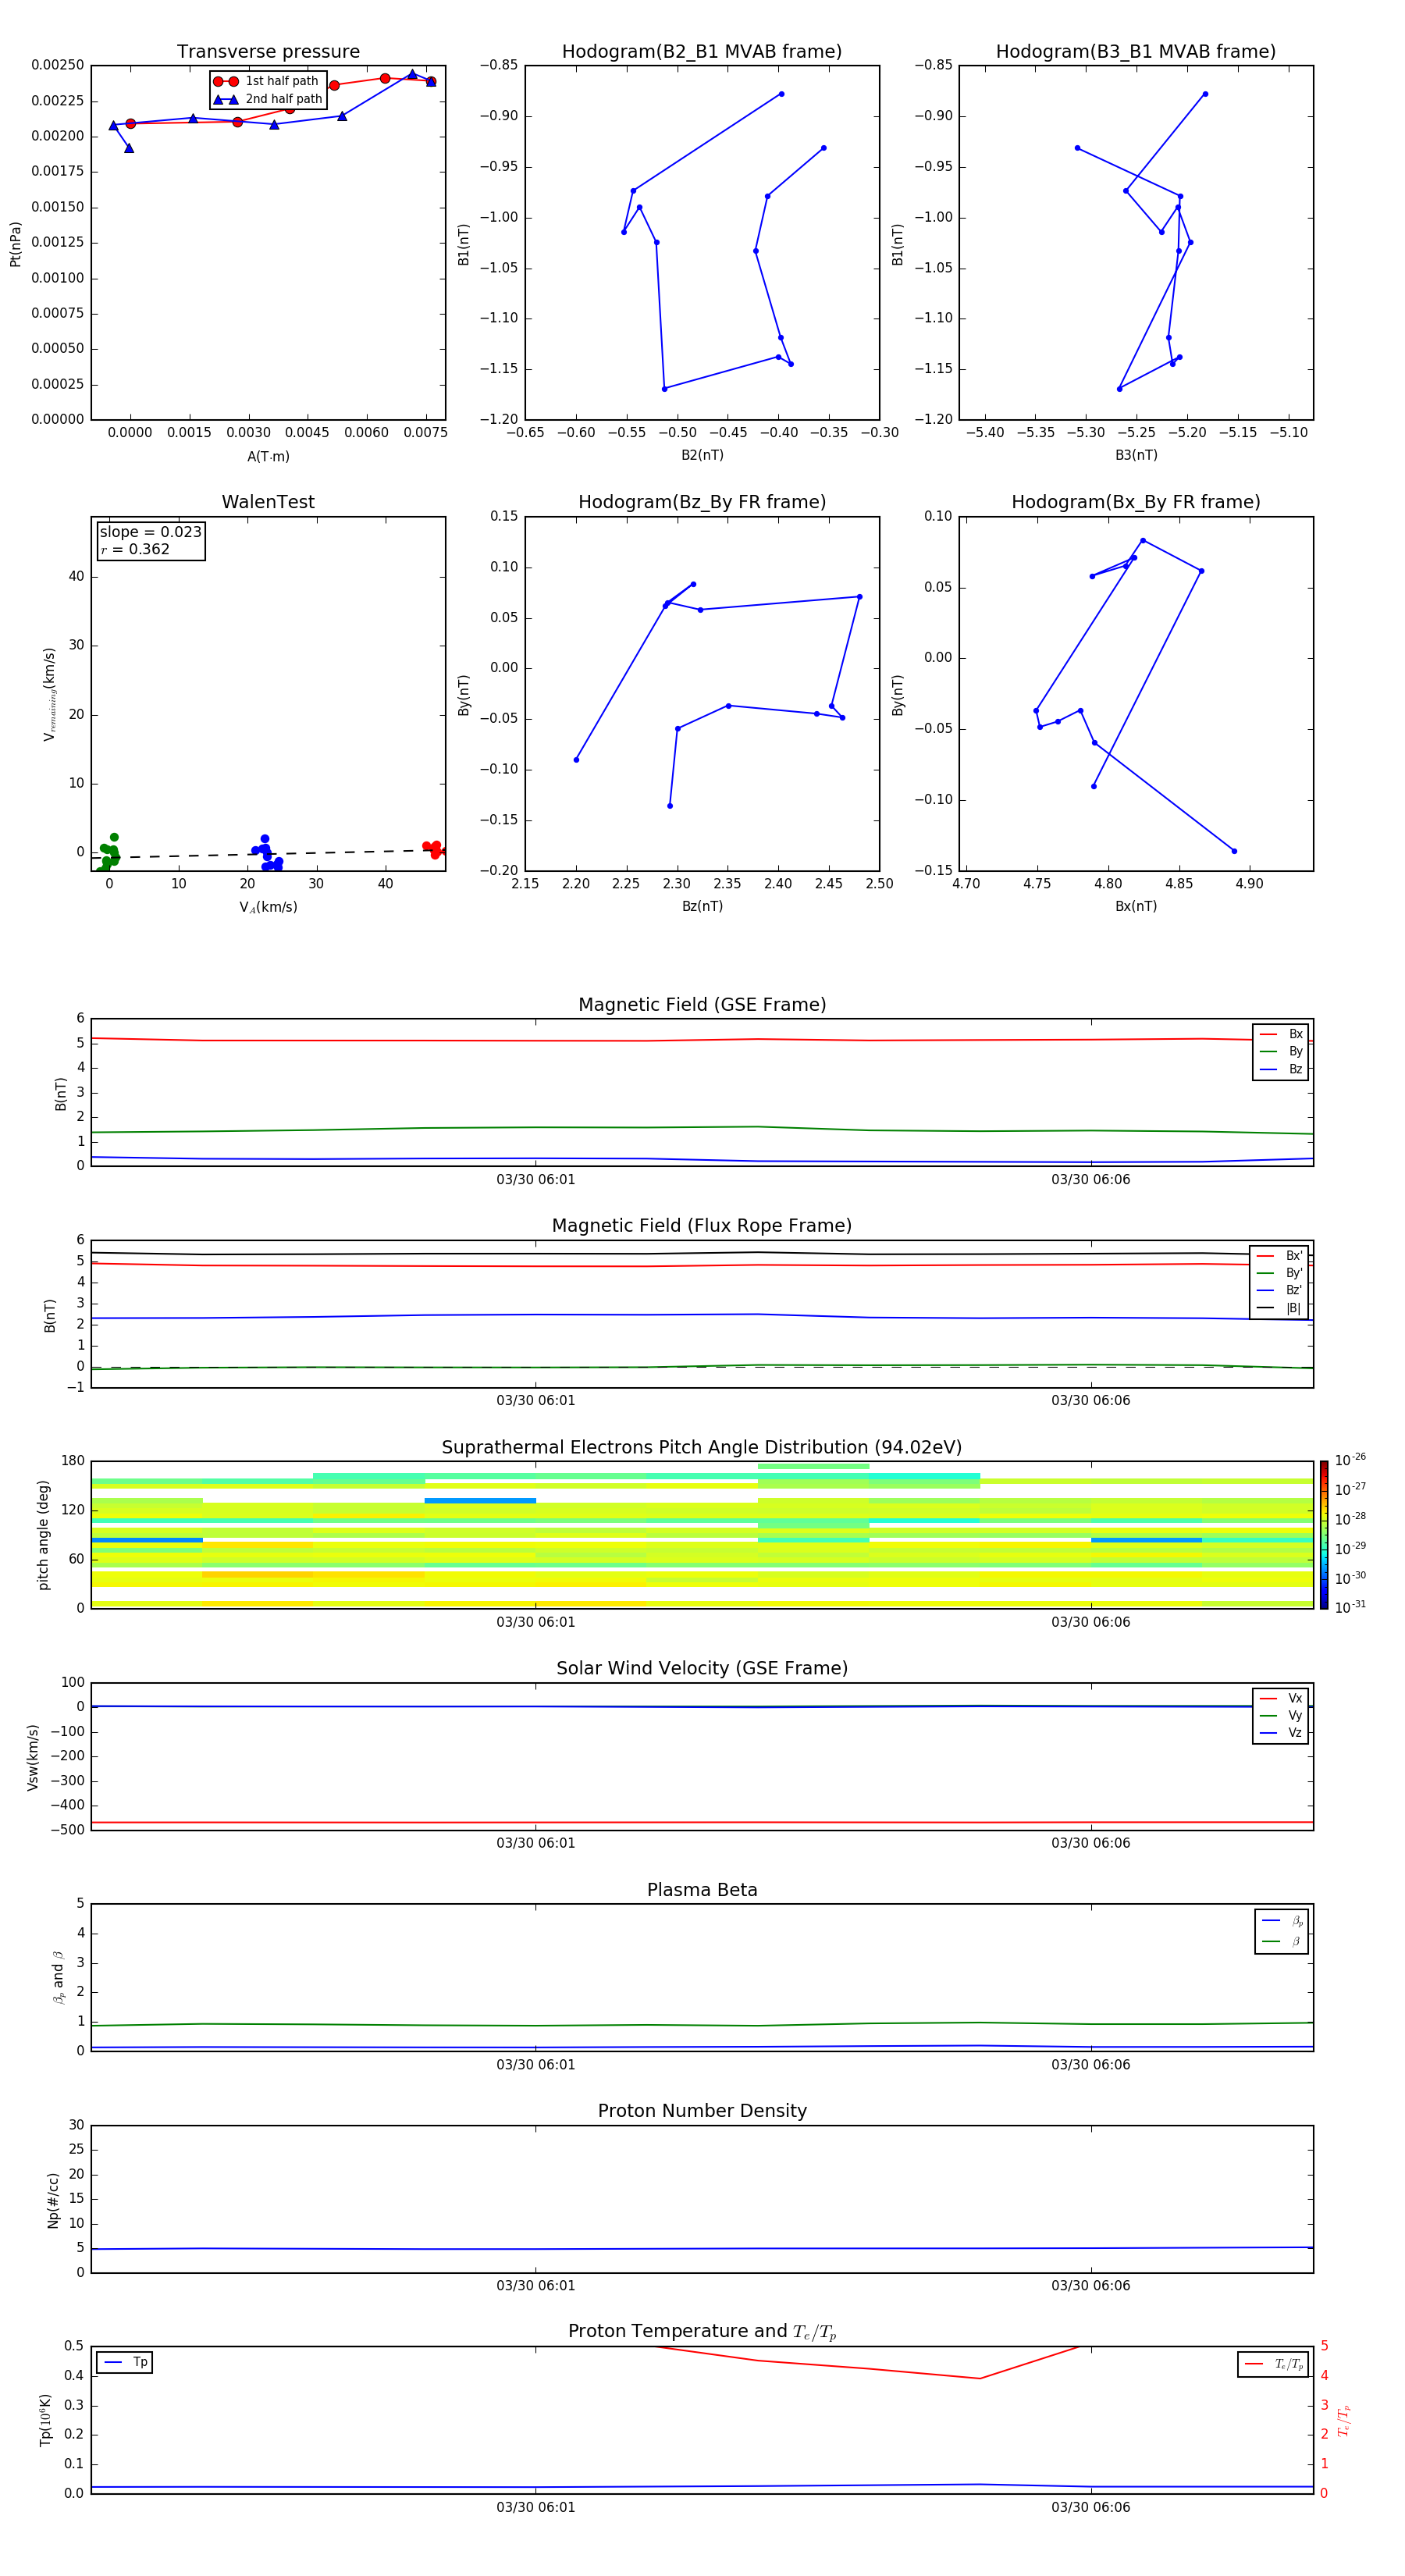Click "03/30 06:01" tick under GSE magnetic field plot

536,1180
